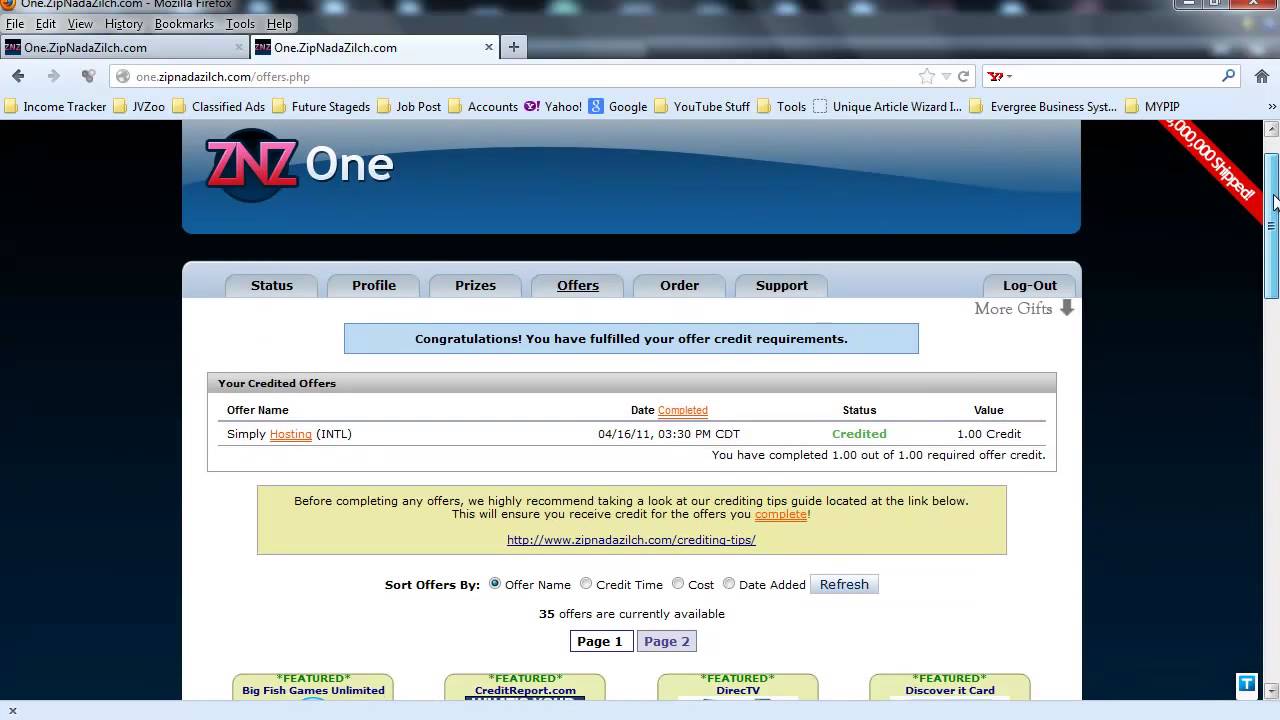This screenshot has width=1280, height=720.
Task: Click the Page 1 button
Action: (x=600, y=641)
